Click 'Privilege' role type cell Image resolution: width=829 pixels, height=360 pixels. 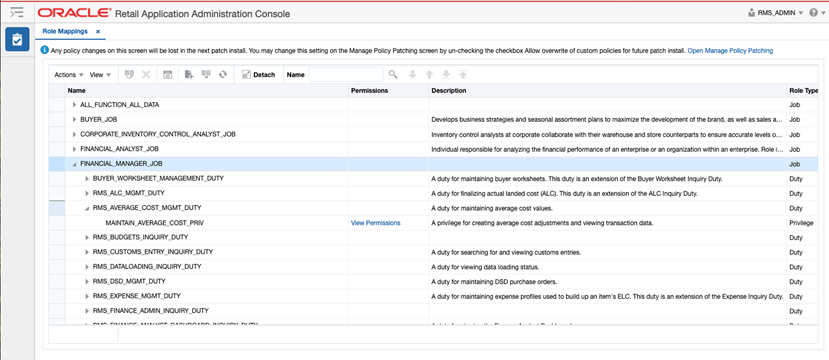801,223
